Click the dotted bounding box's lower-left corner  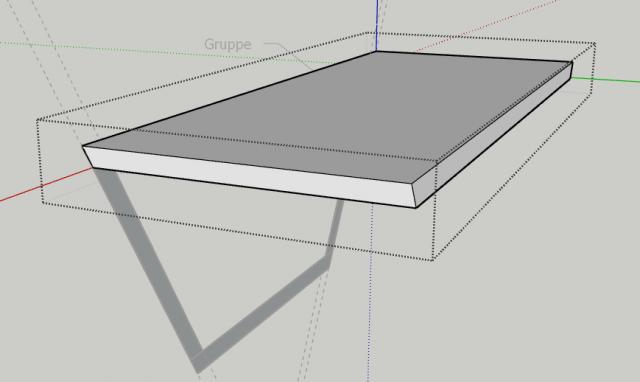pyautogui.click(x=42, y=203)
